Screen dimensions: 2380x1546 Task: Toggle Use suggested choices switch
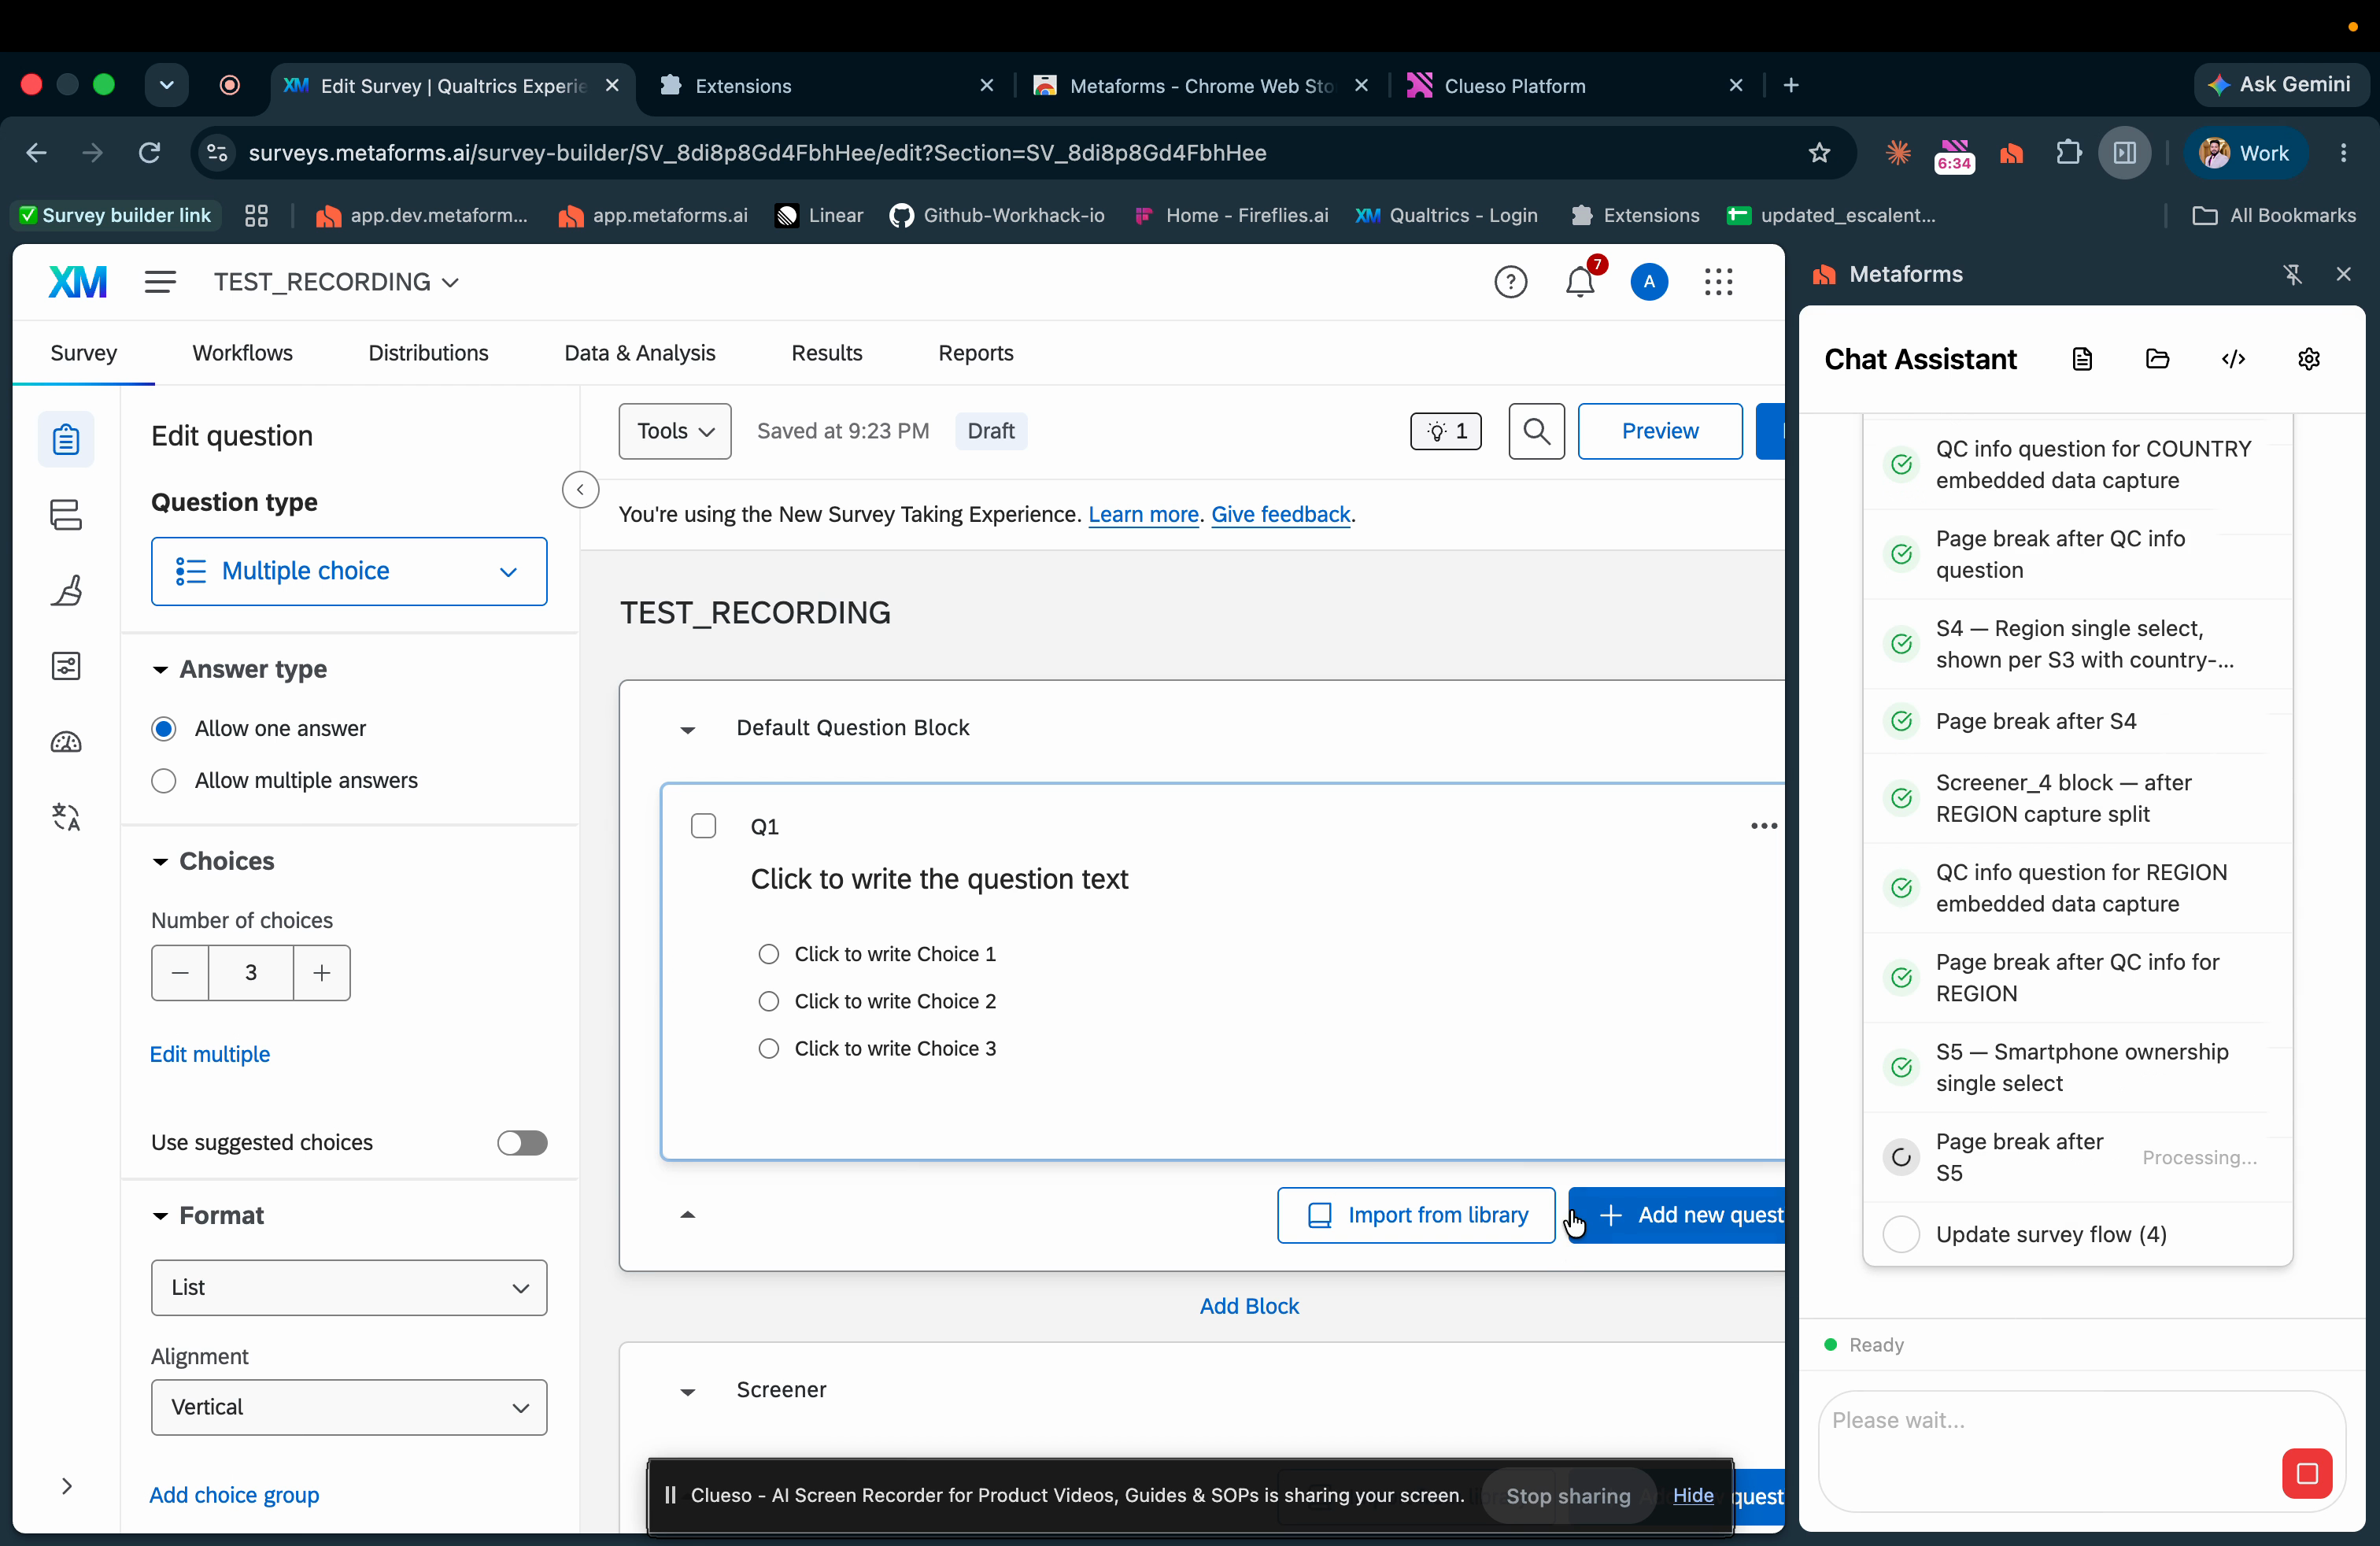point(522,1142)
